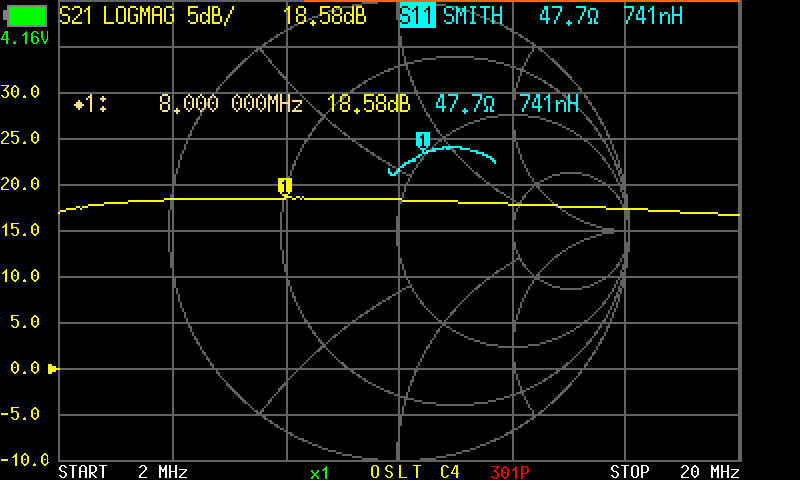This screenshot has width=800, height=480.
Task: Click the 5.0 Y-axis scale label
Action: coord(24,322)
